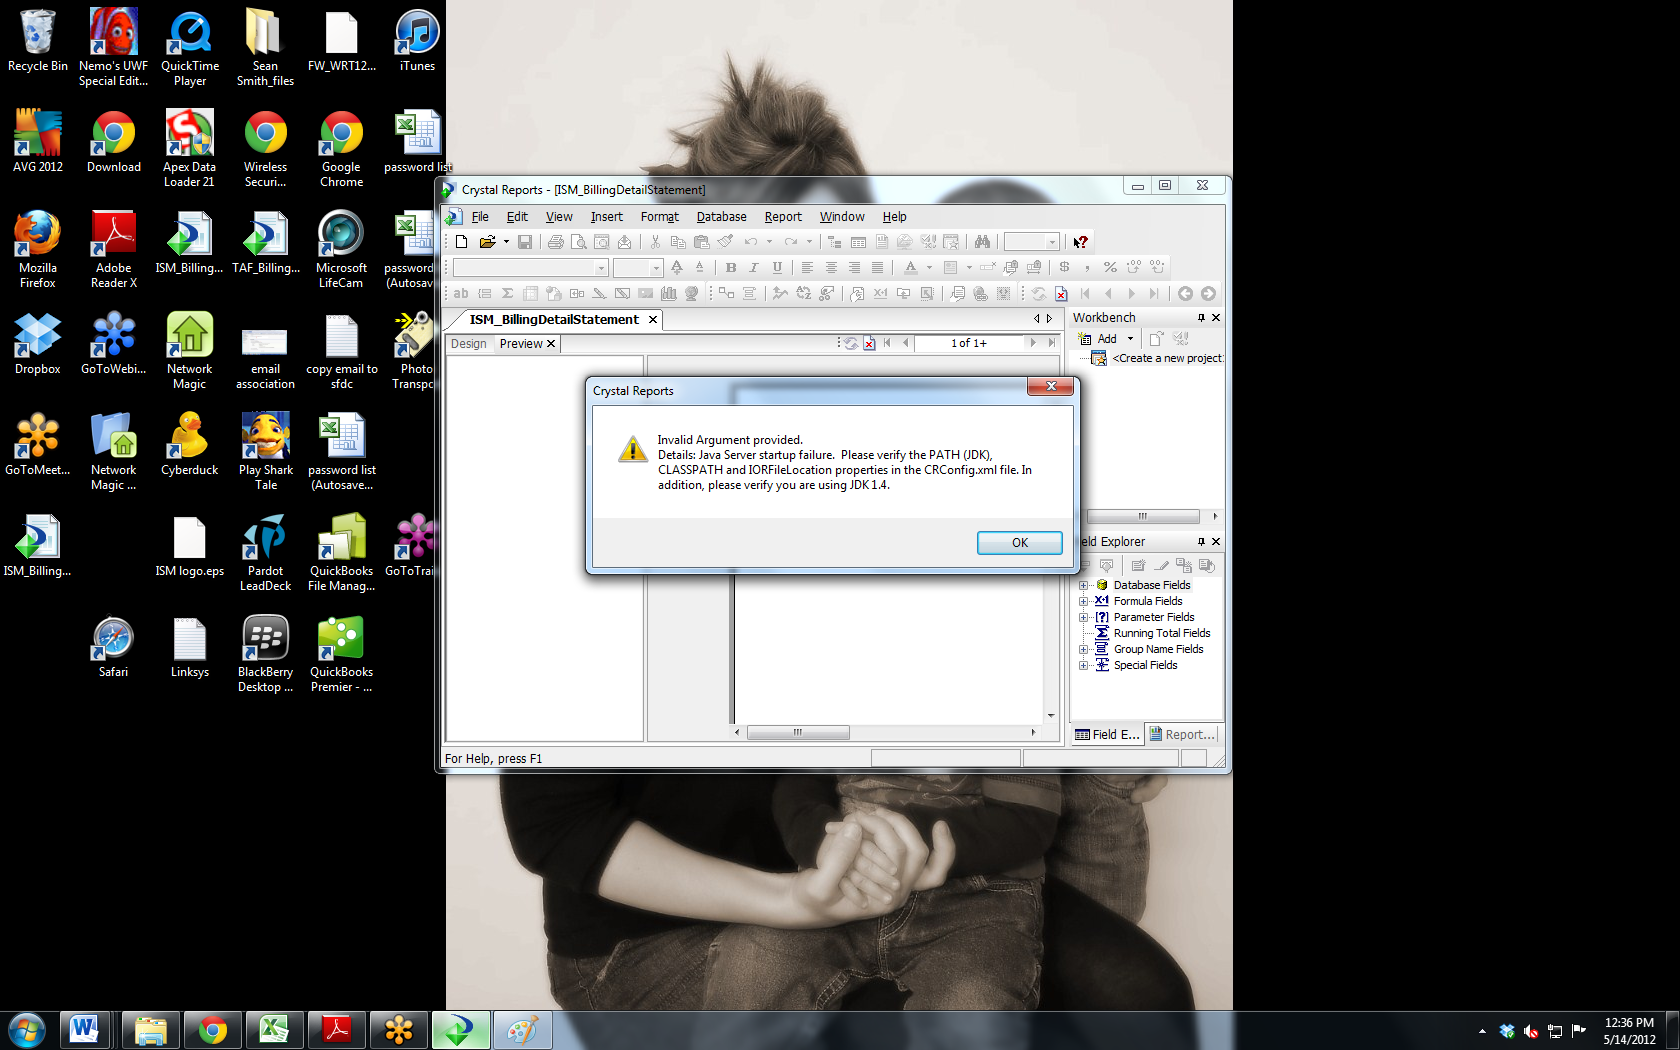Viewport: 1680px width, 1050px height.
Task: Select the Export report icon
Action: pos(622,241)
